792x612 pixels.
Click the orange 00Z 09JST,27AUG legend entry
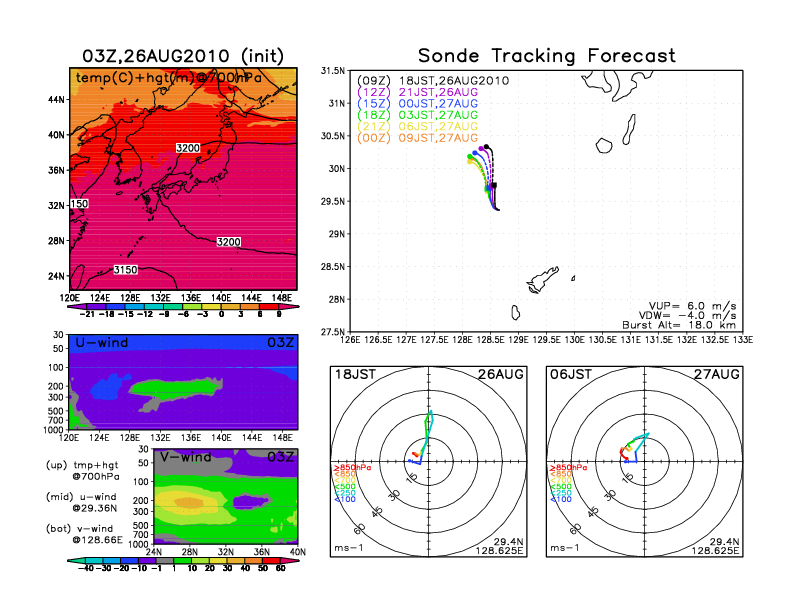[417, 138]
